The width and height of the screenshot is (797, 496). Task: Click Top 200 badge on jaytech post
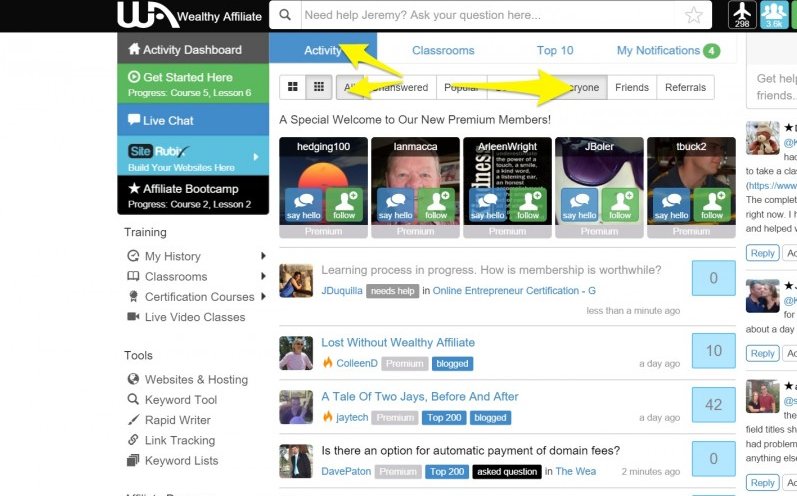click(444, 418)
